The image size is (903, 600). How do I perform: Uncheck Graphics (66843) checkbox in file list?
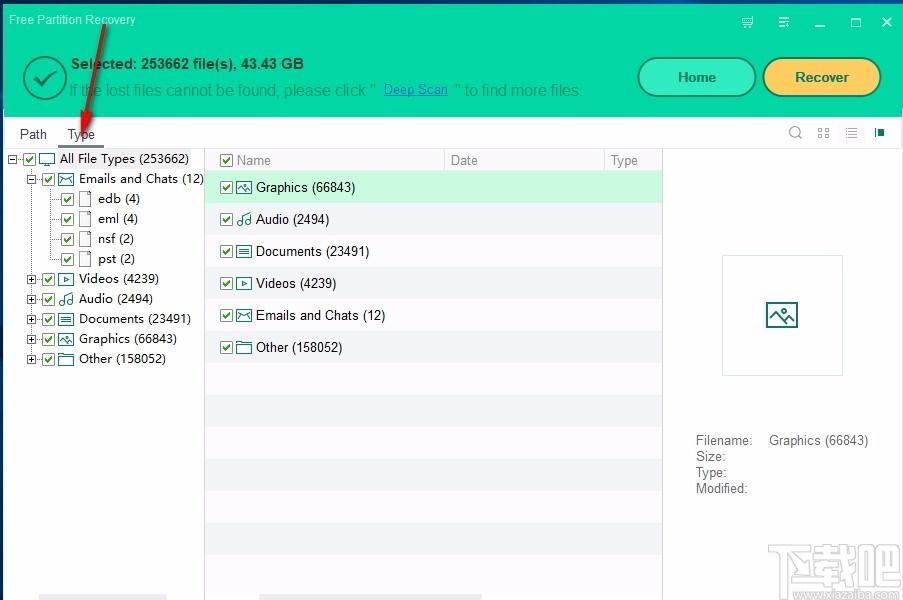click(226, 187)
